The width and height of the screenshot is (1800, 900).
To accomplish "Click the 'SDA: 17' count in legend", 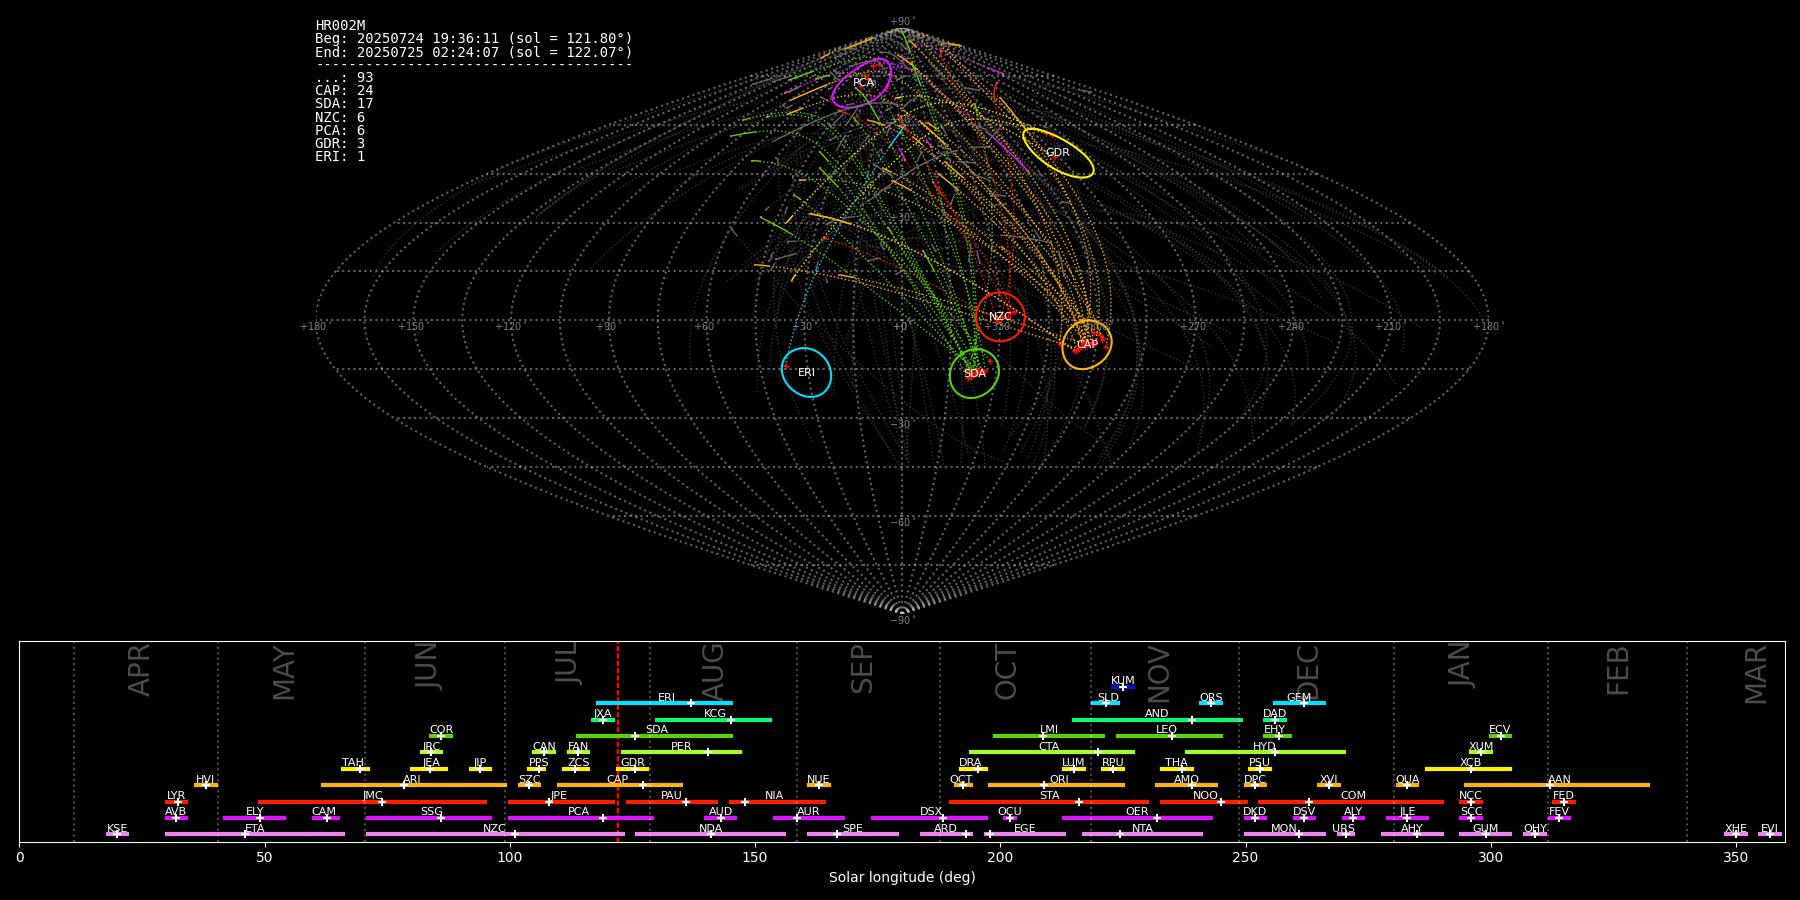I will (344, 104).
